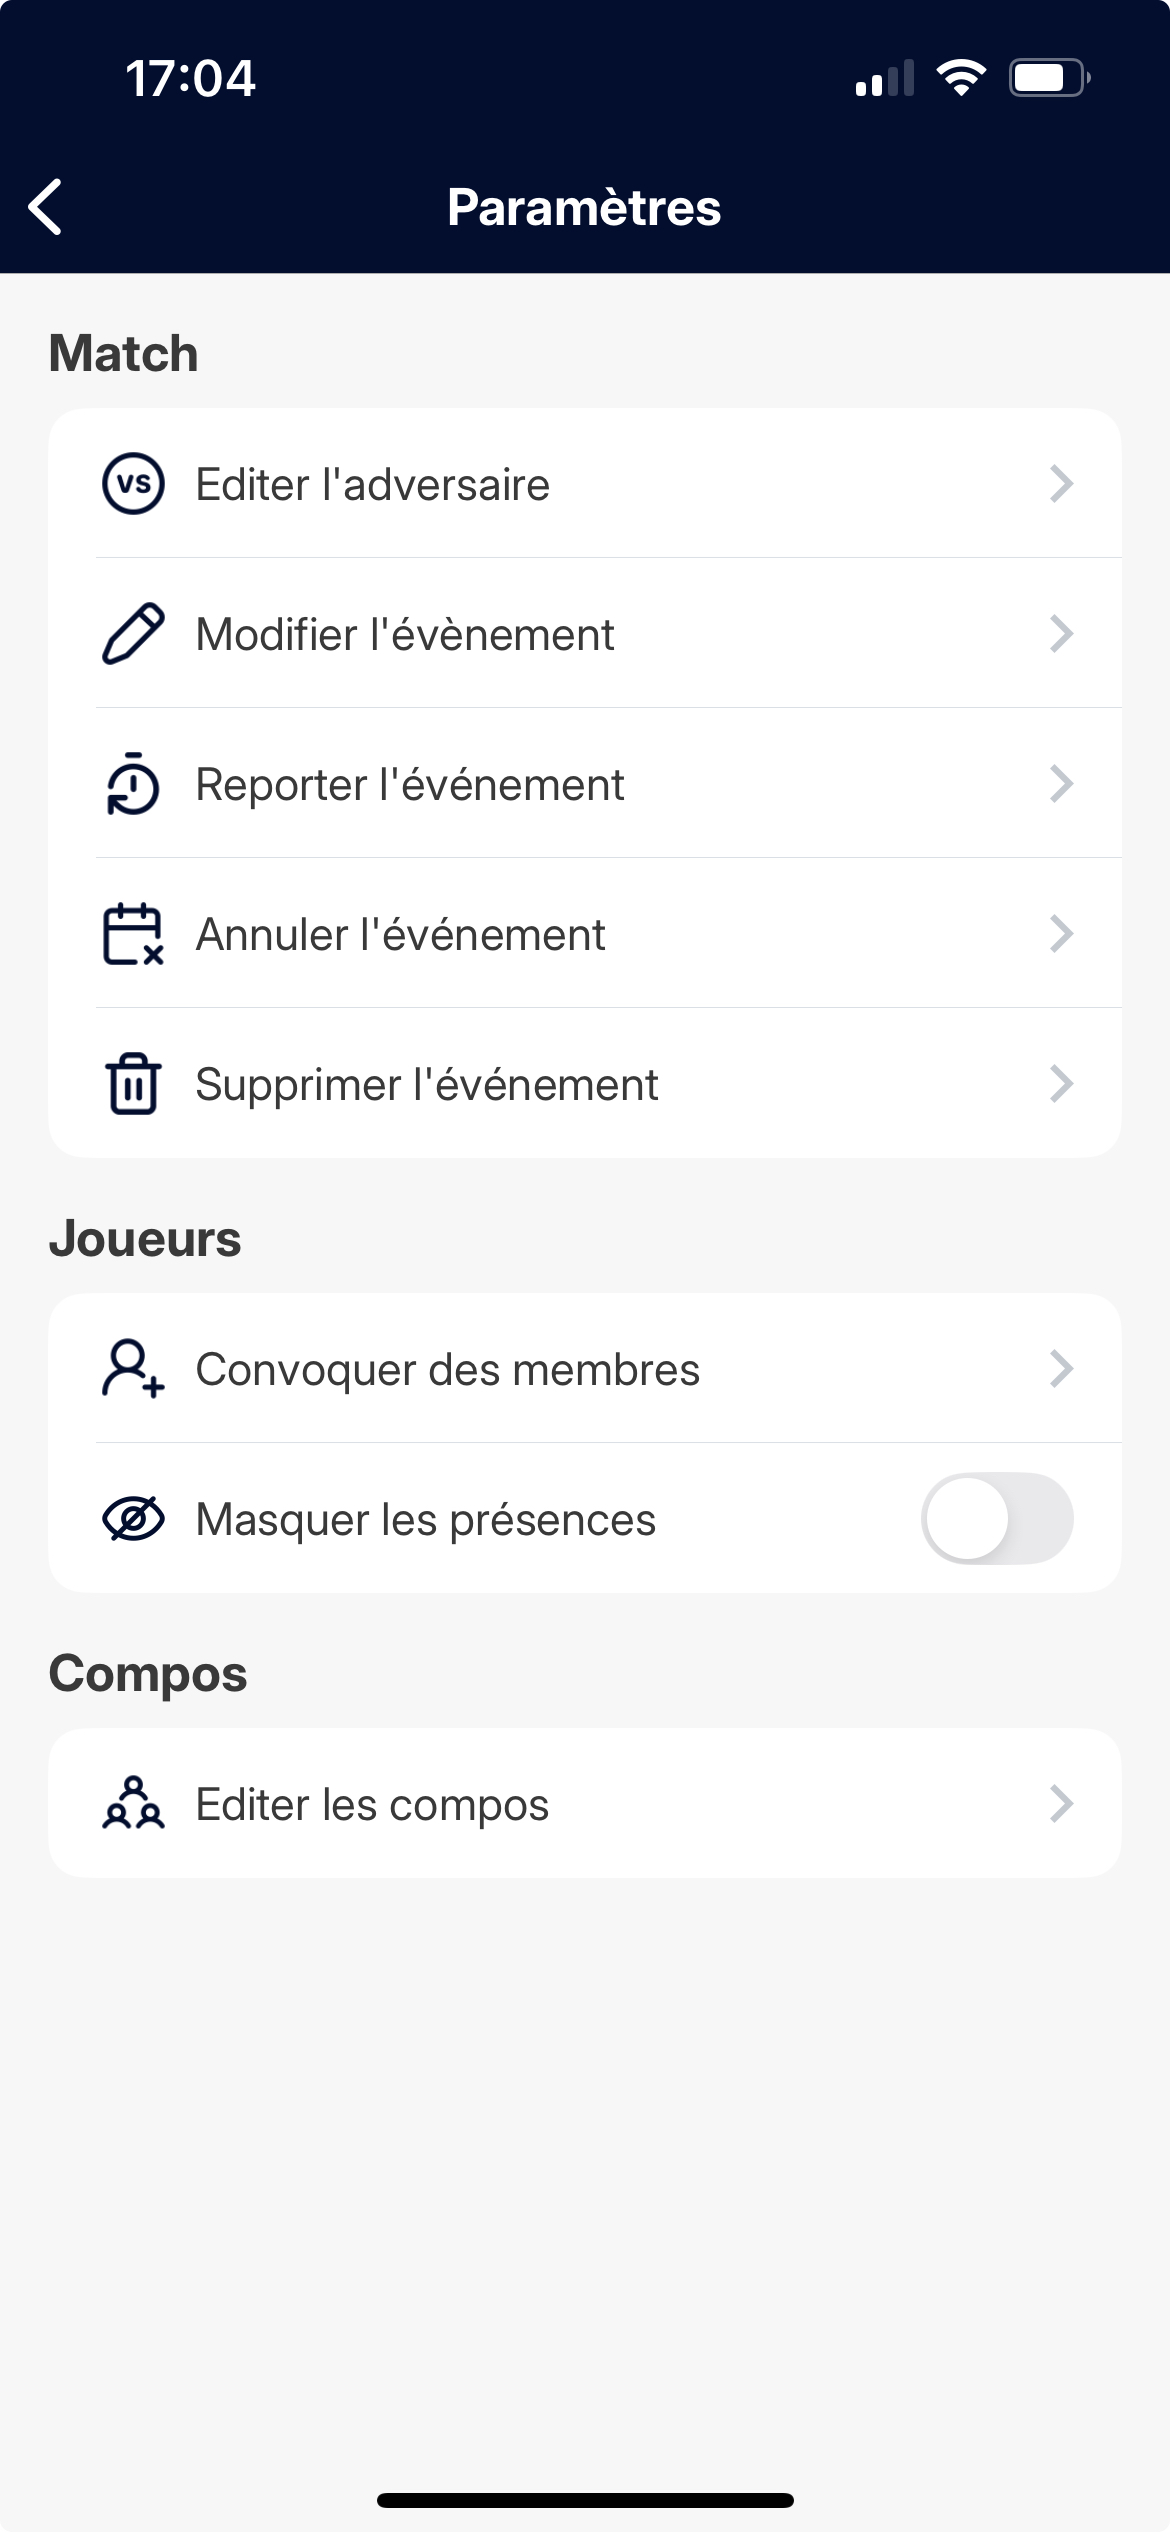1170x2532 pixels.
Task: Tap the postpone clock icon
Action: (x=133, y=784)
